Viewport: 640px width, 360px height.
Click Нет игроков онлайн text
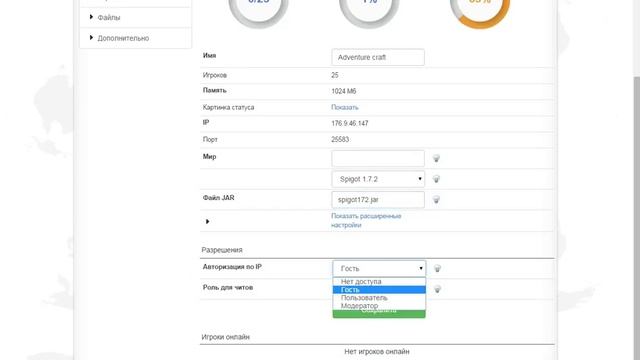[377, 351]
